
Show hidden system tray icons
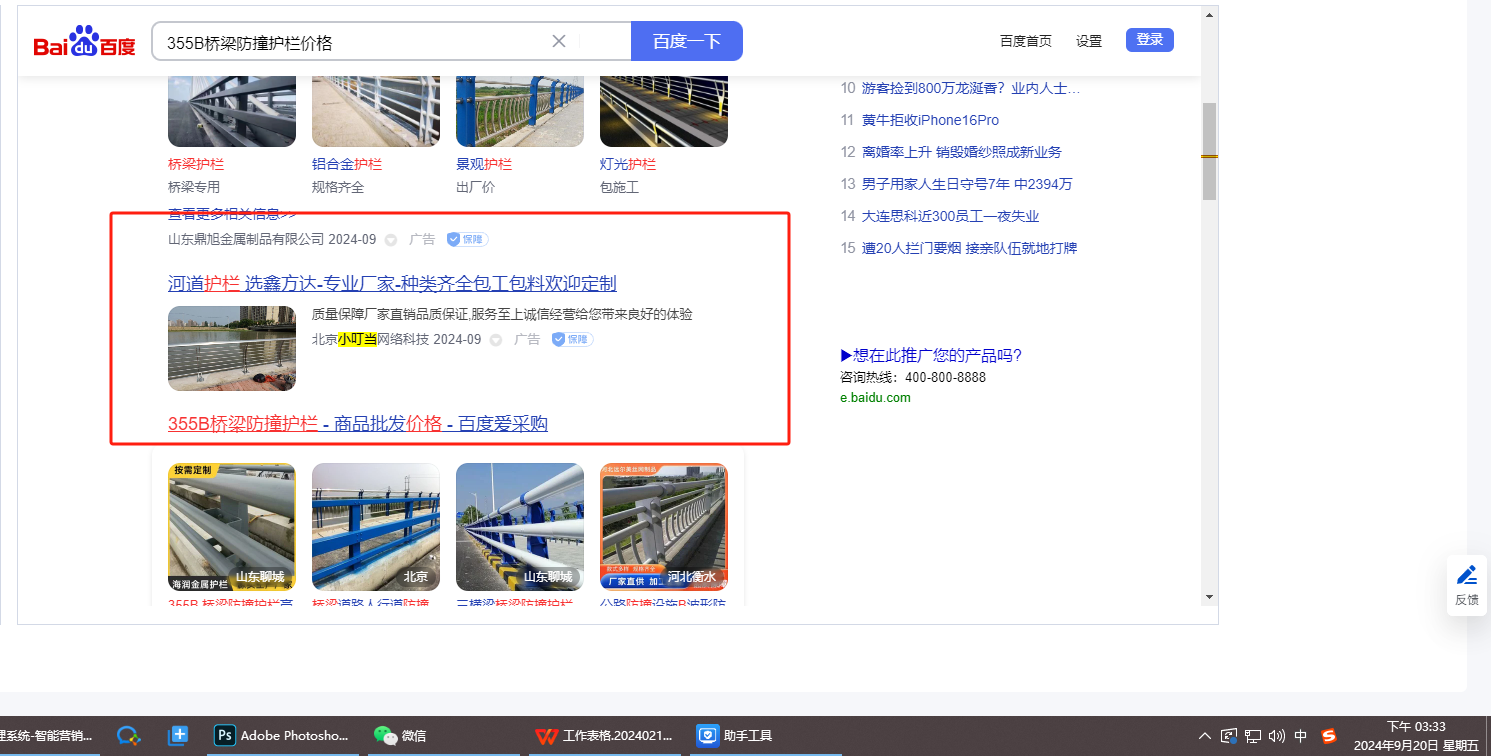(1204, 736)
